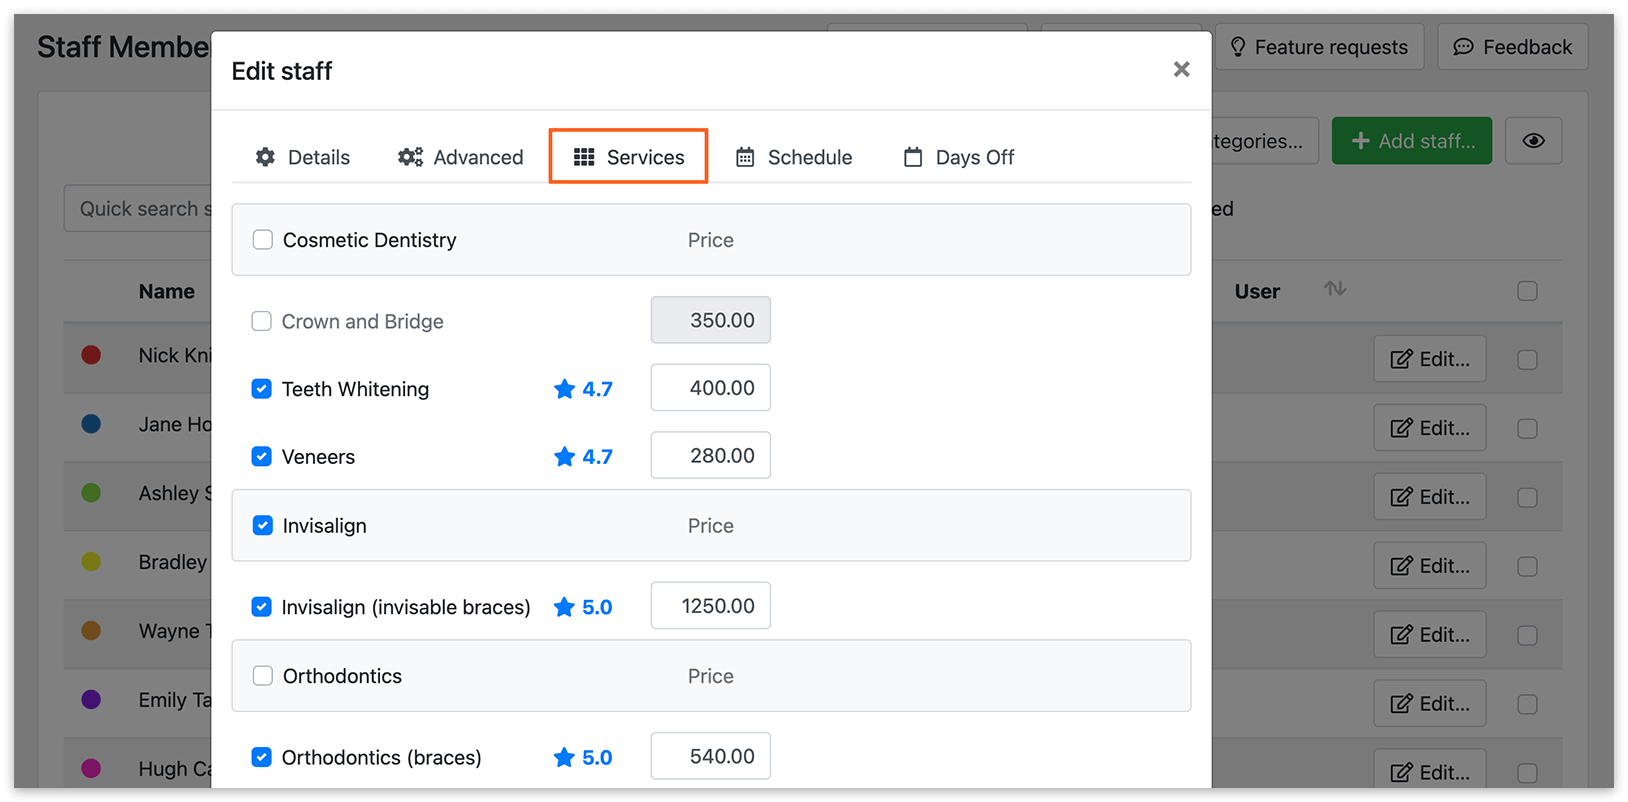
Task: Close the Edit staff dialog
Action: pyautogui.click(x=1181, y=69)
